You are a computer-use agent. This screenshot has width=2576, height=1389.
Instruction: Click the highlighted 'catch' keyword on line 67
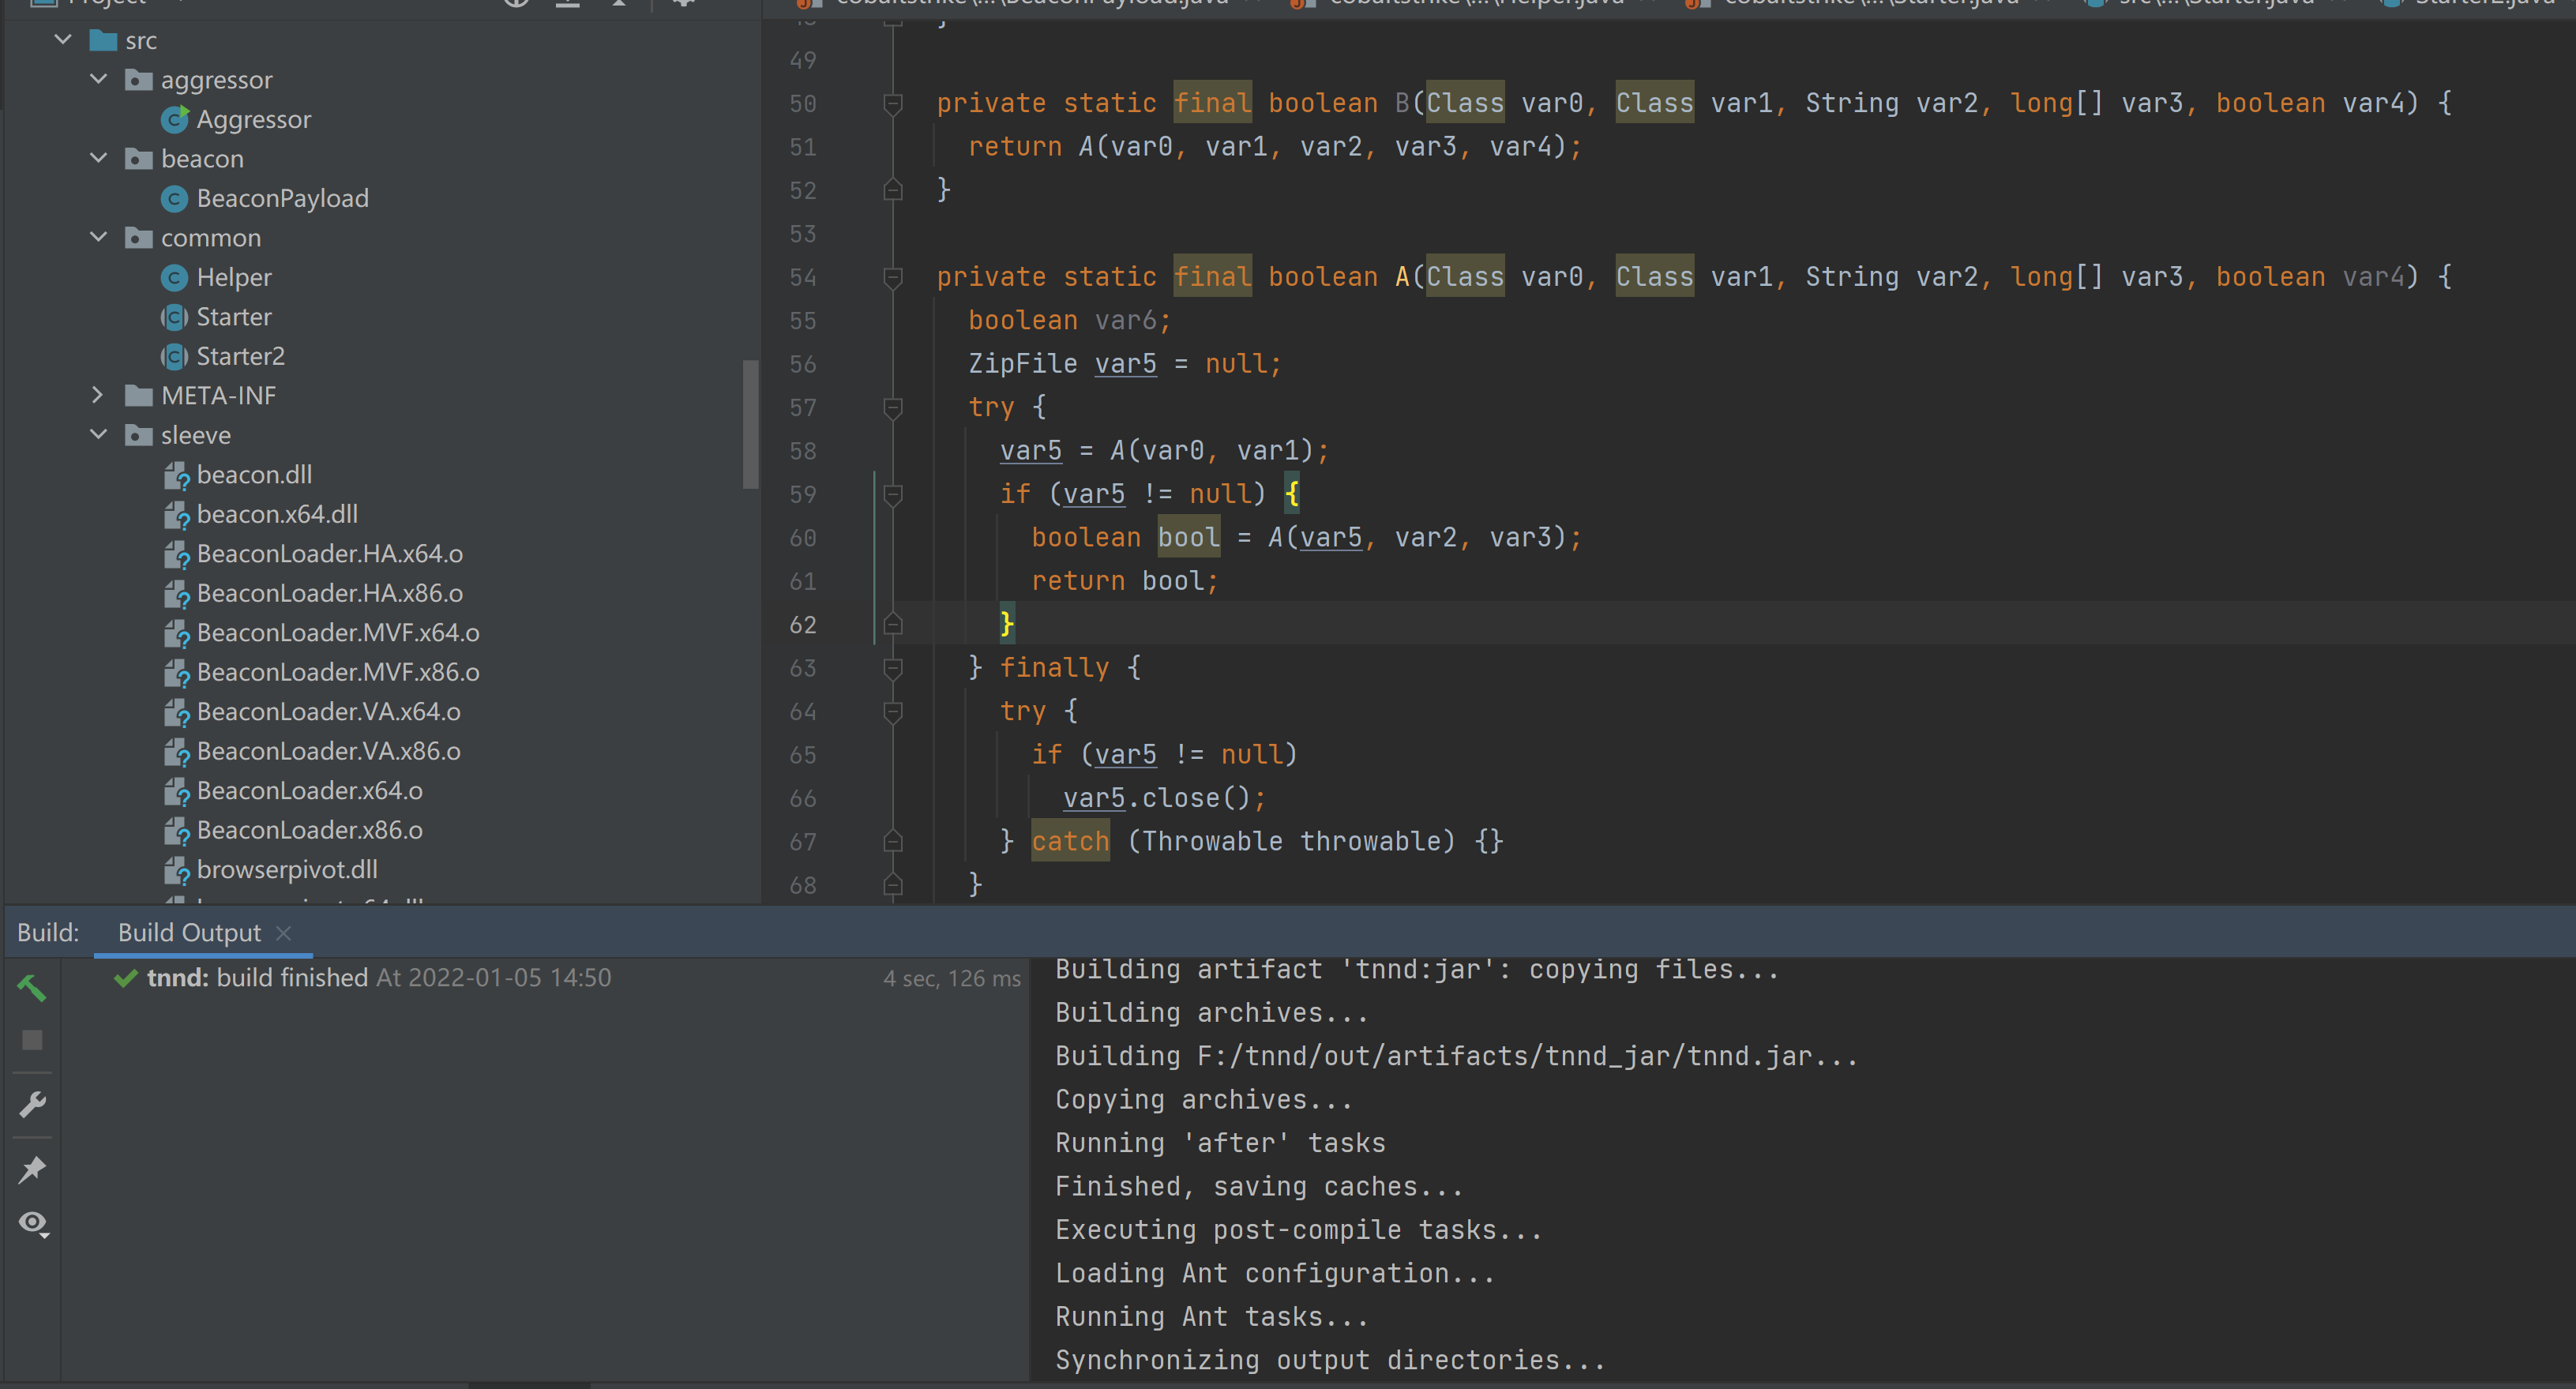click(1070, 841)
